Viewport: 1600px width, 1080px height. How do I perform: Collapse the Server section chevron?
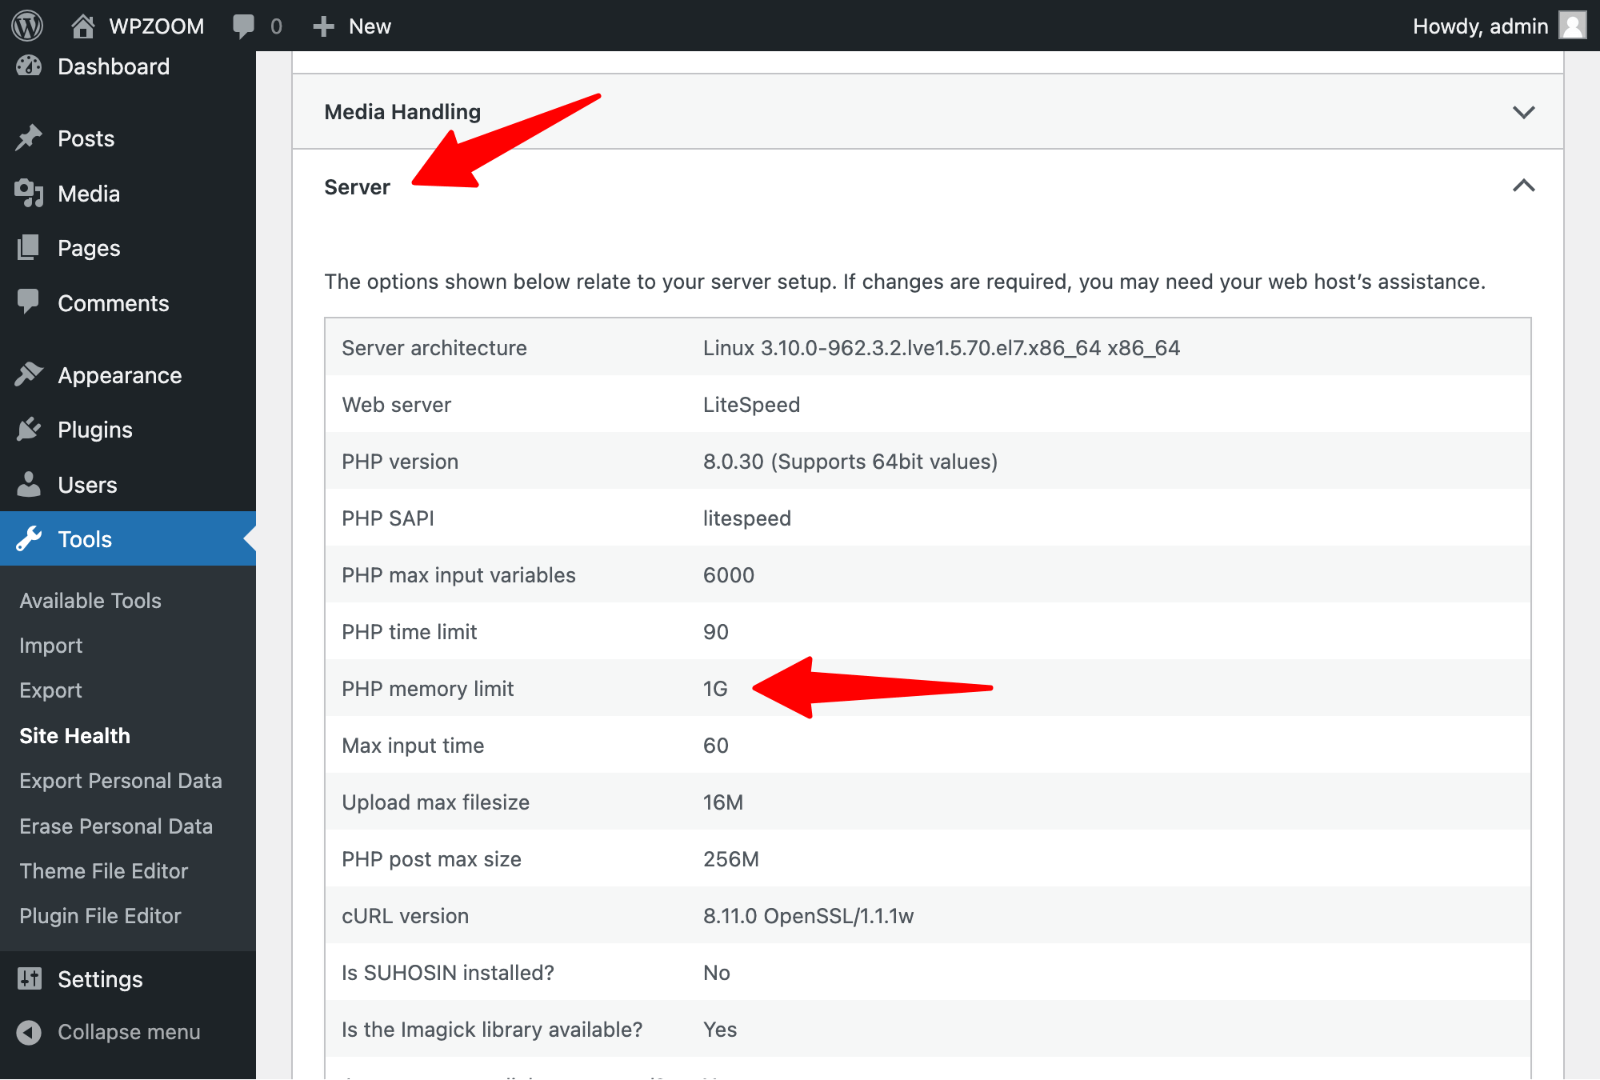1523,186
